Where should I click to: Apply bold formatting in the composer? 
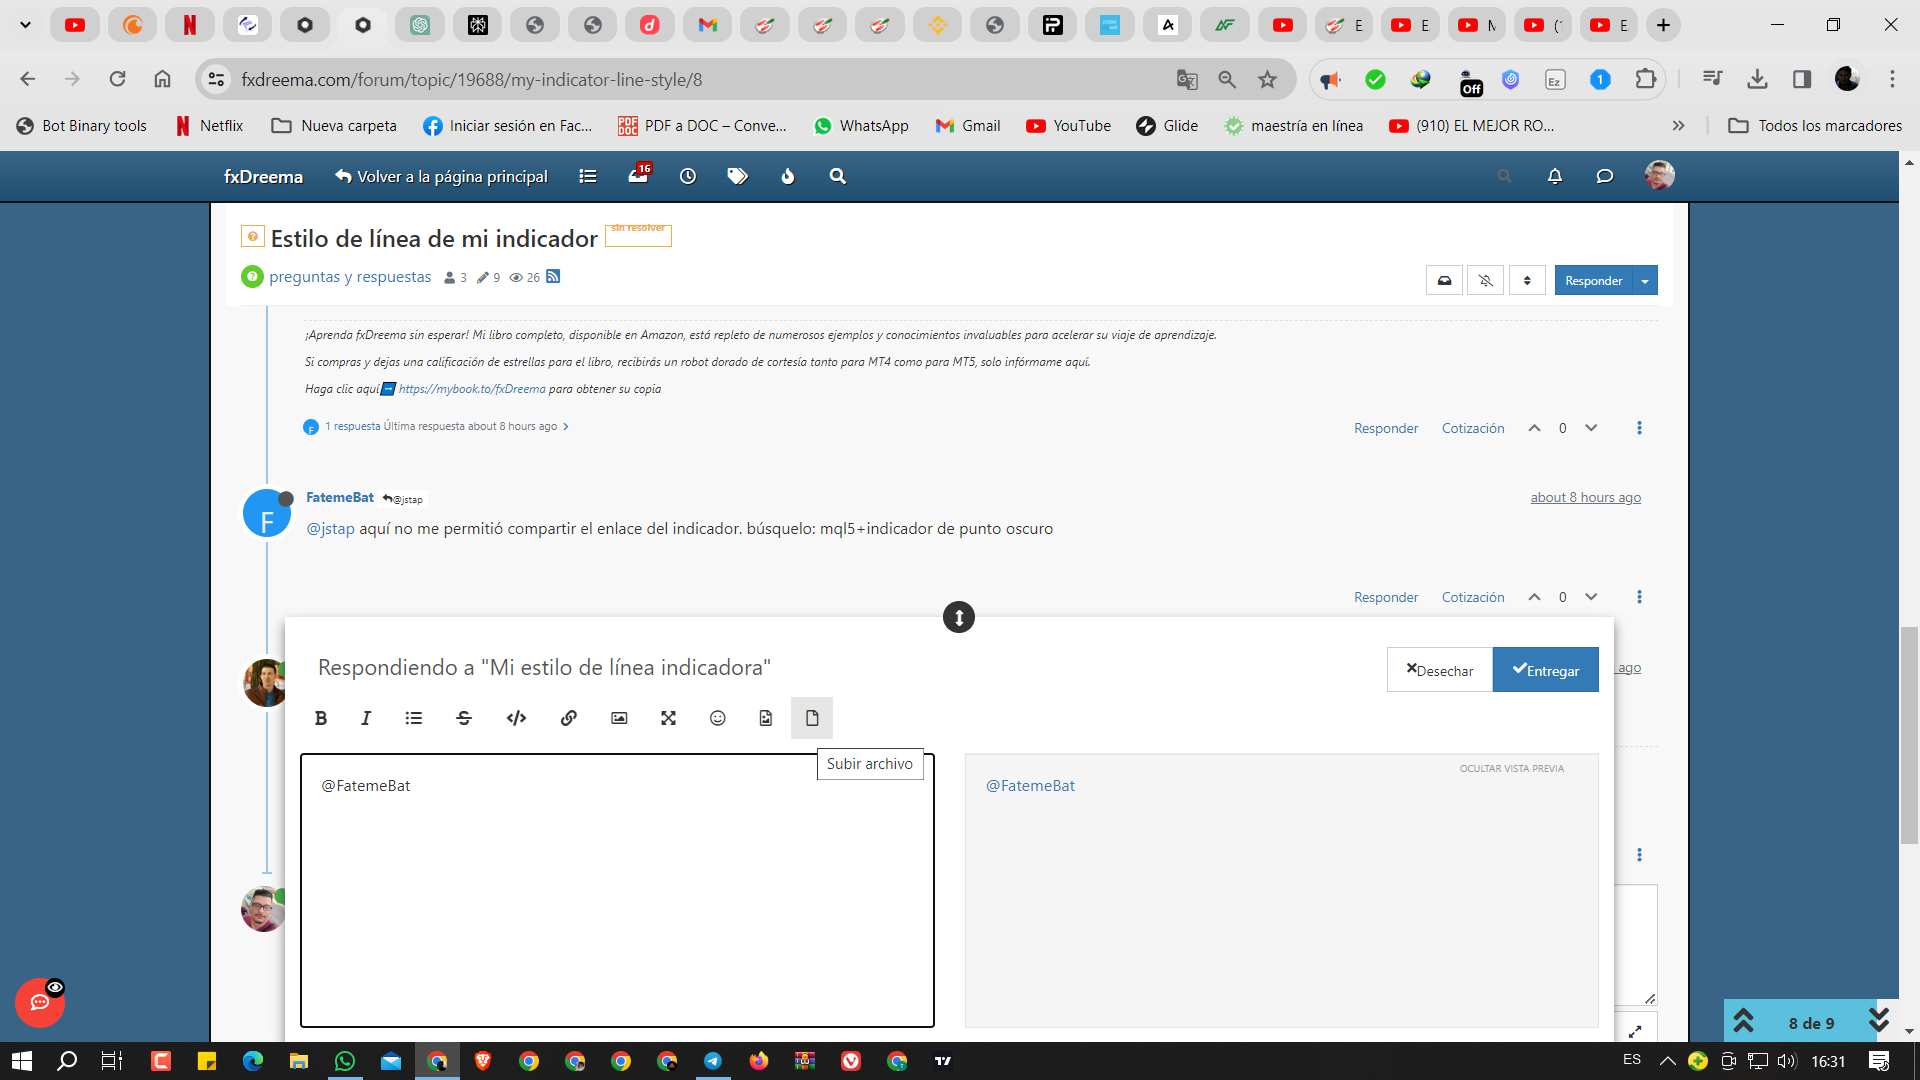pyautogui.click(x=321, y=718)
